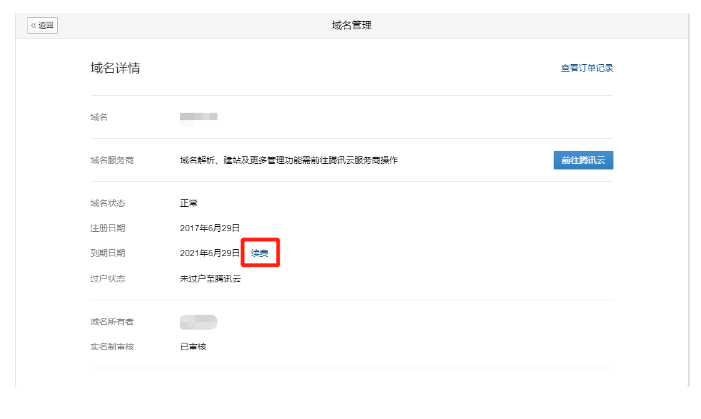This screenshot has height=419, width=701.
Task: Click the 实名制审核 label
Action: point(111,346)
